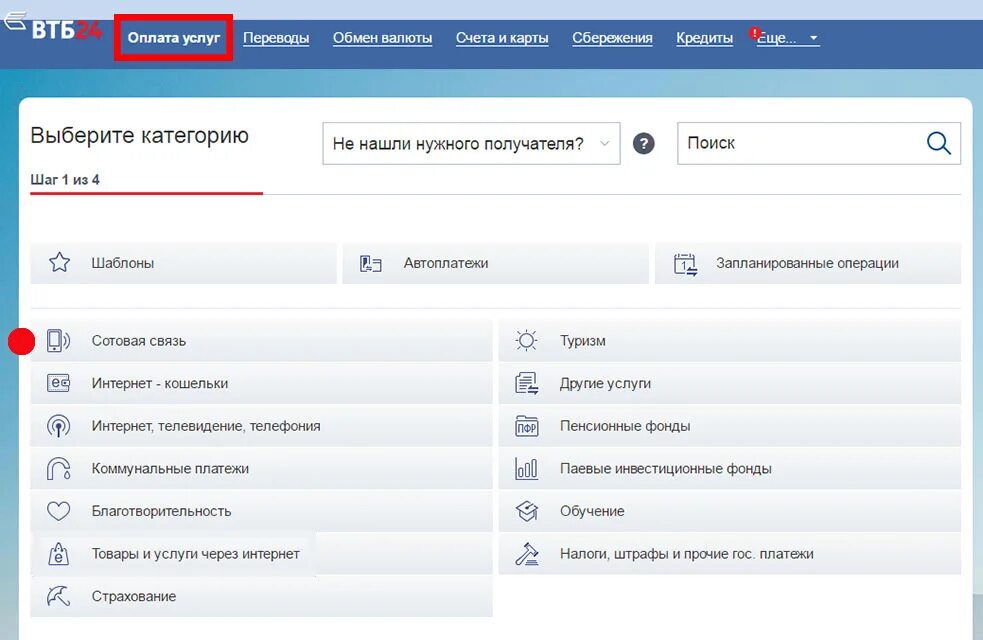This screenshot has height=640, width=983.
Task: Click the Благотворительность heart icon
Action: (x=59, y=510)
